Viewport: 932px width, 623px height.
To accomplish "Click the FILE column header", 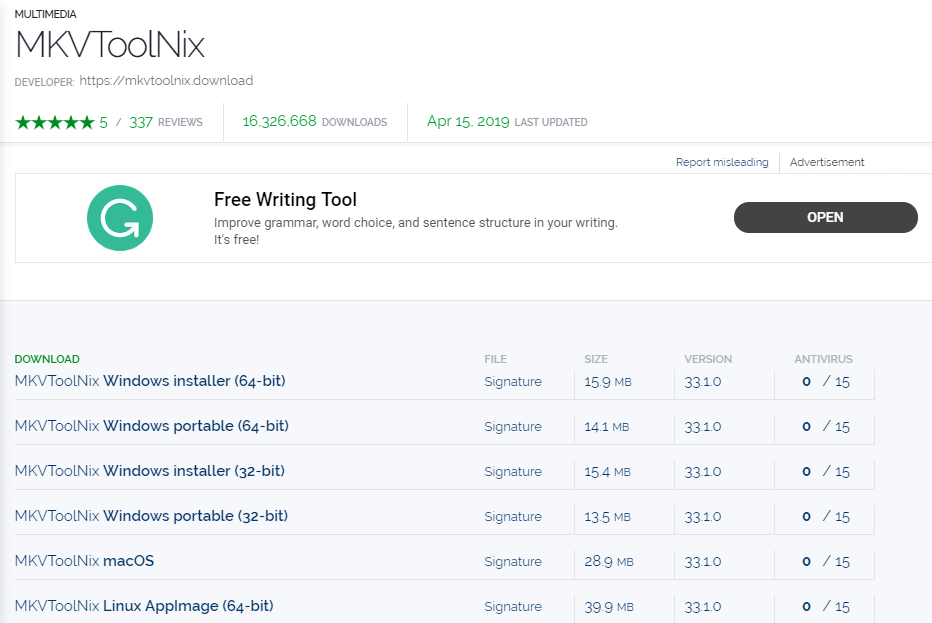I will point(495,359).
